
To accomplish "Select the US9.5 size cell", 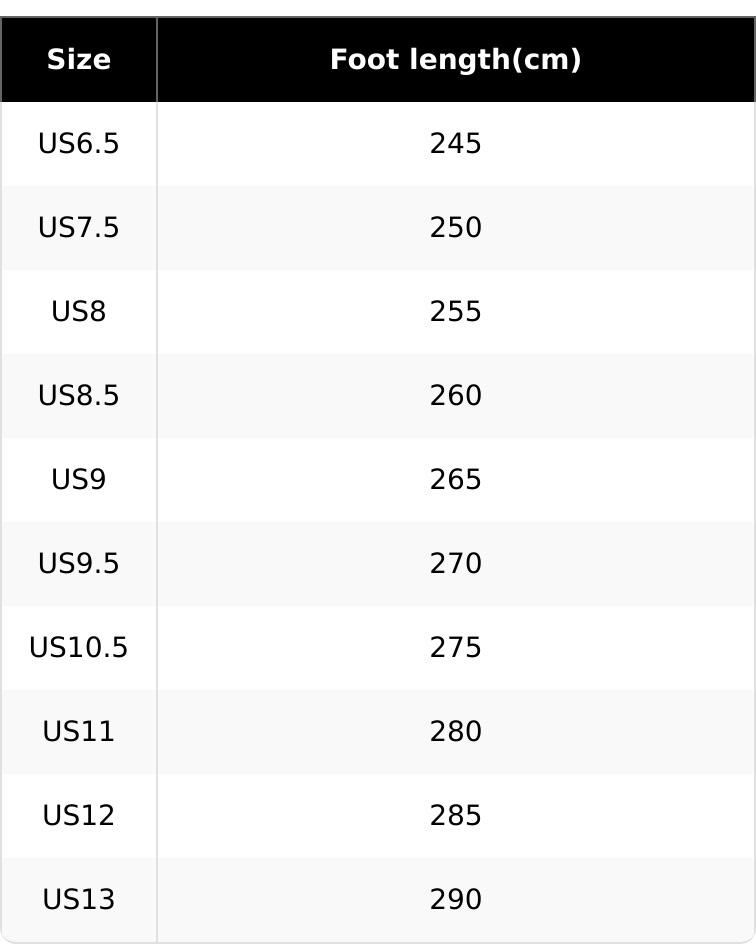I will (78, 564).
